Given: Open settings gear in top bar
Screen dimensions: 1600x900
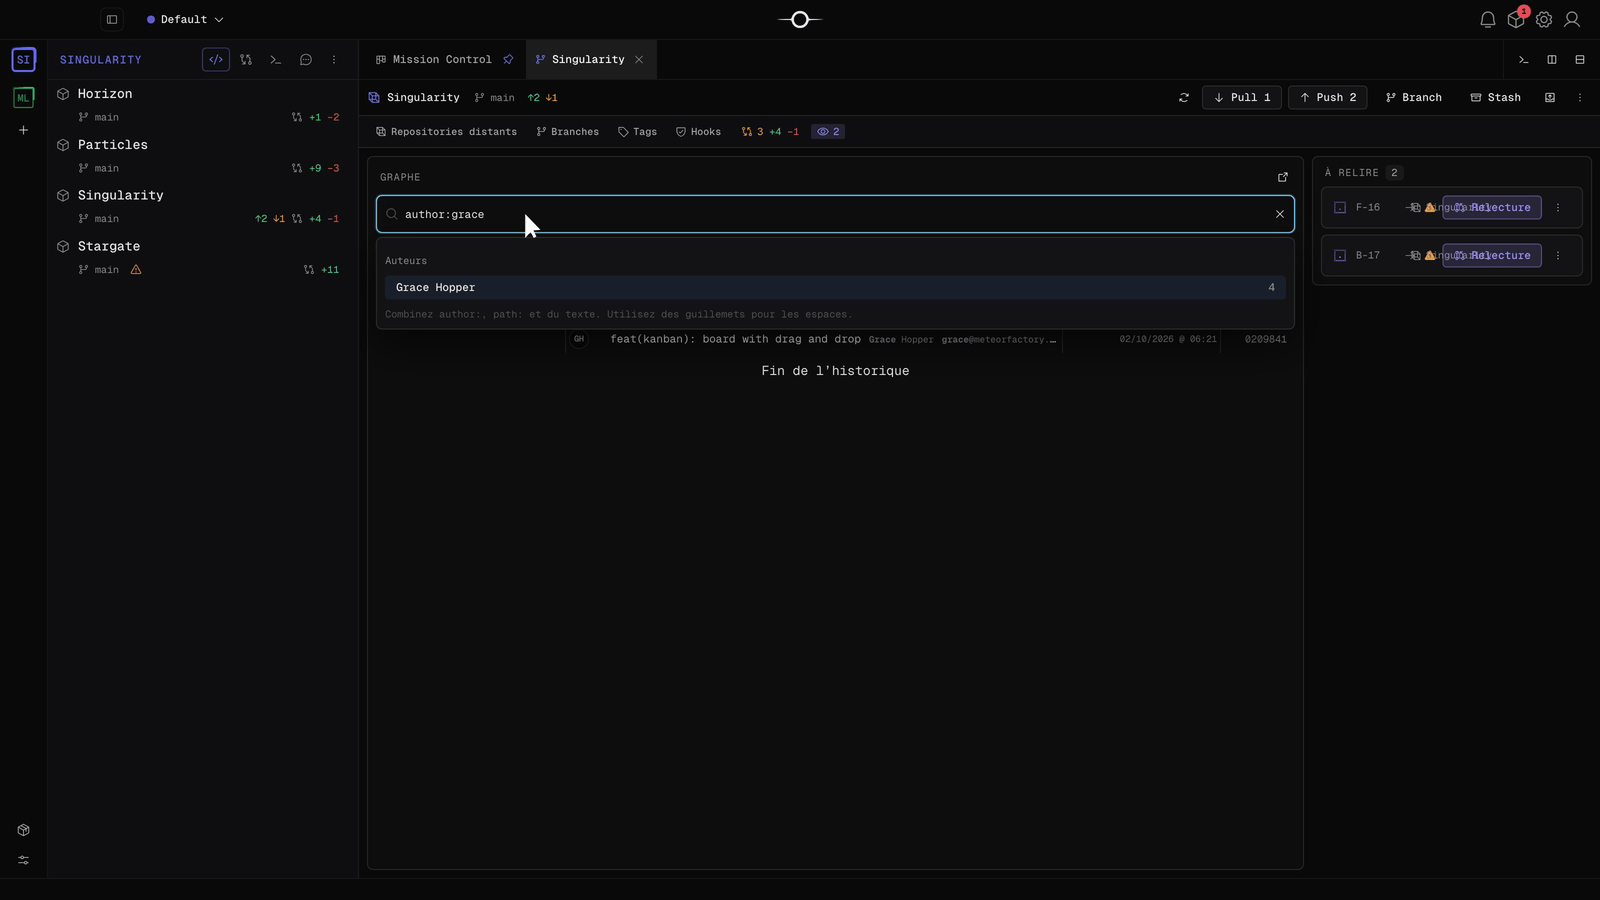Looking at the screenshot, I should (1544, 19).
